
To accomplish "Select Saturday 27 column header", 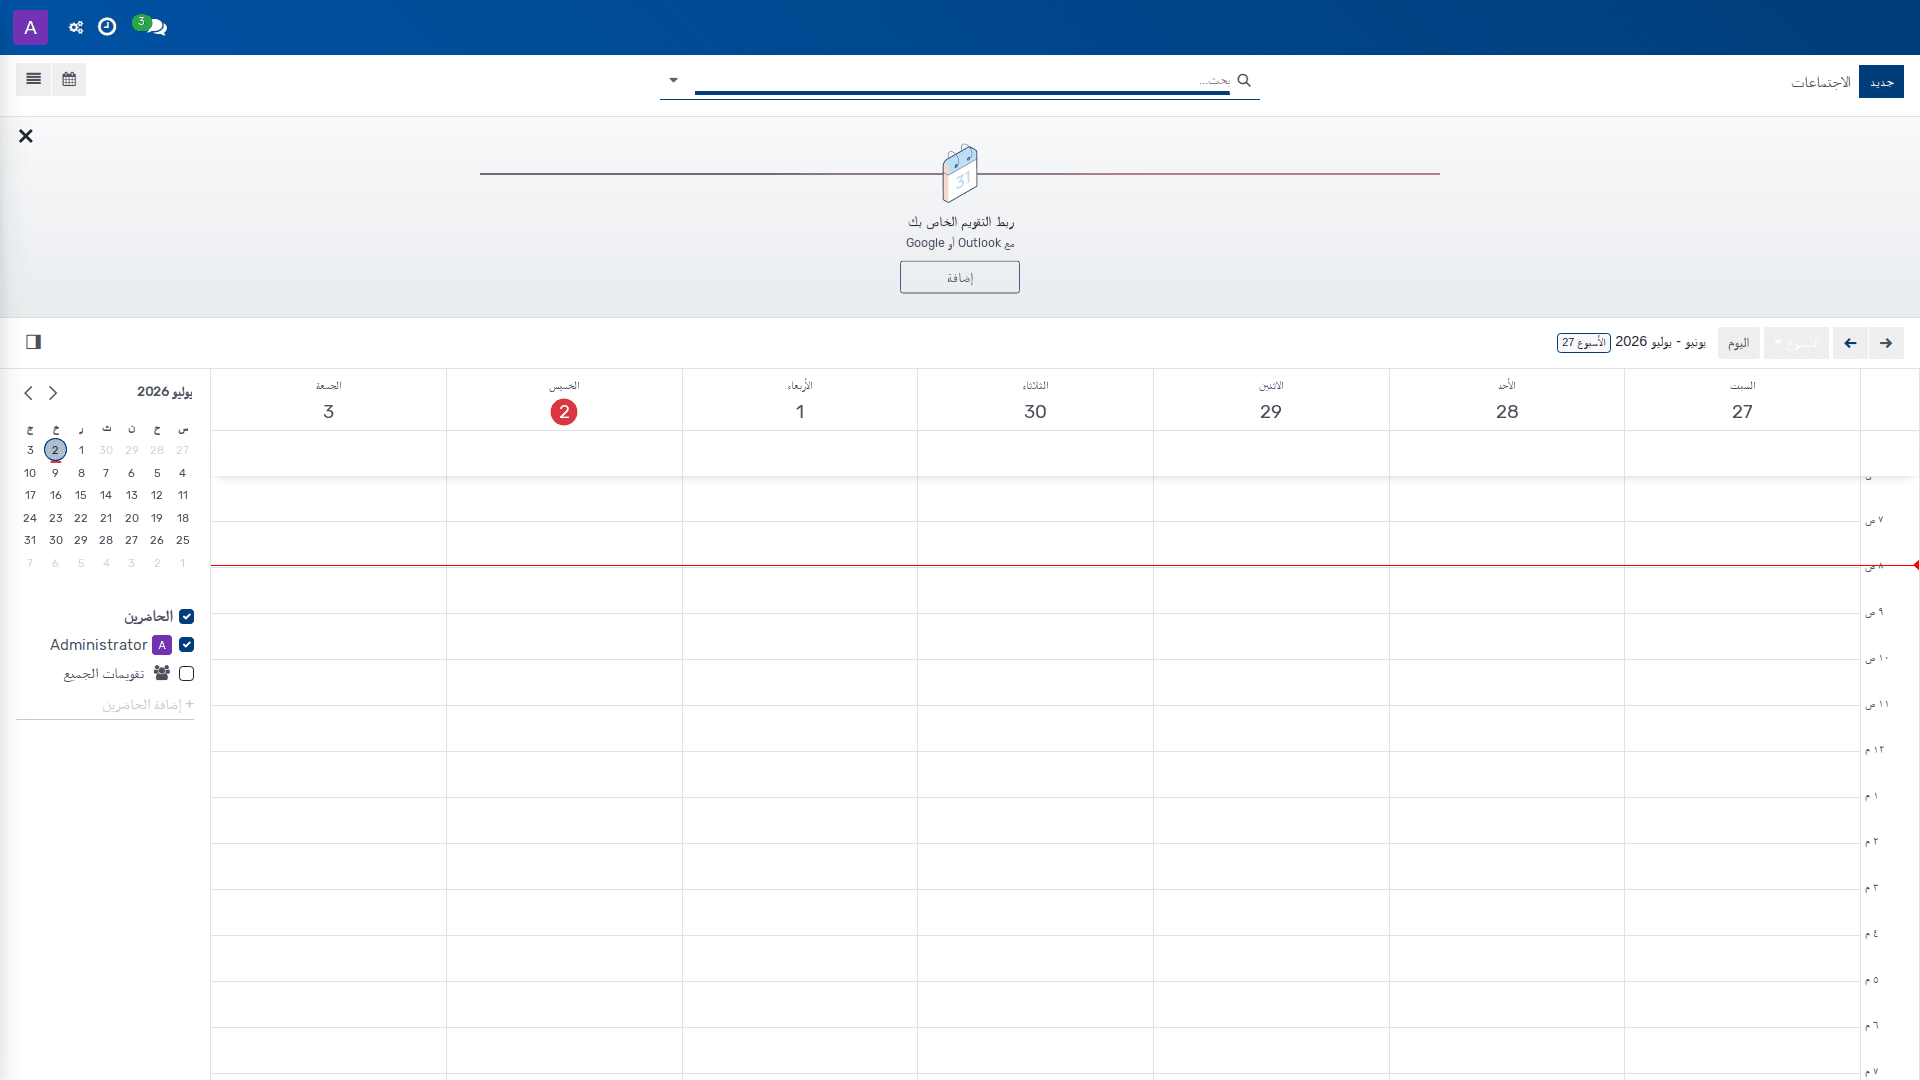I will [1742, 400].
